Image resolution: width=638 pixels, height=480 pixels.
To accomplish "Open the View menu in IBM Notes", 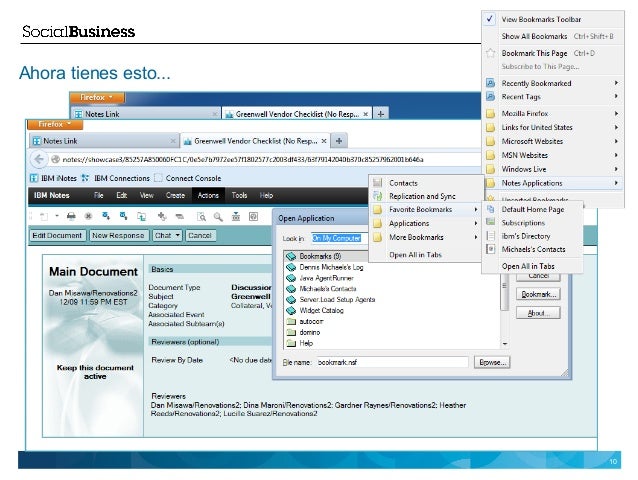I will pyautogui.click(x=146, y=195).
